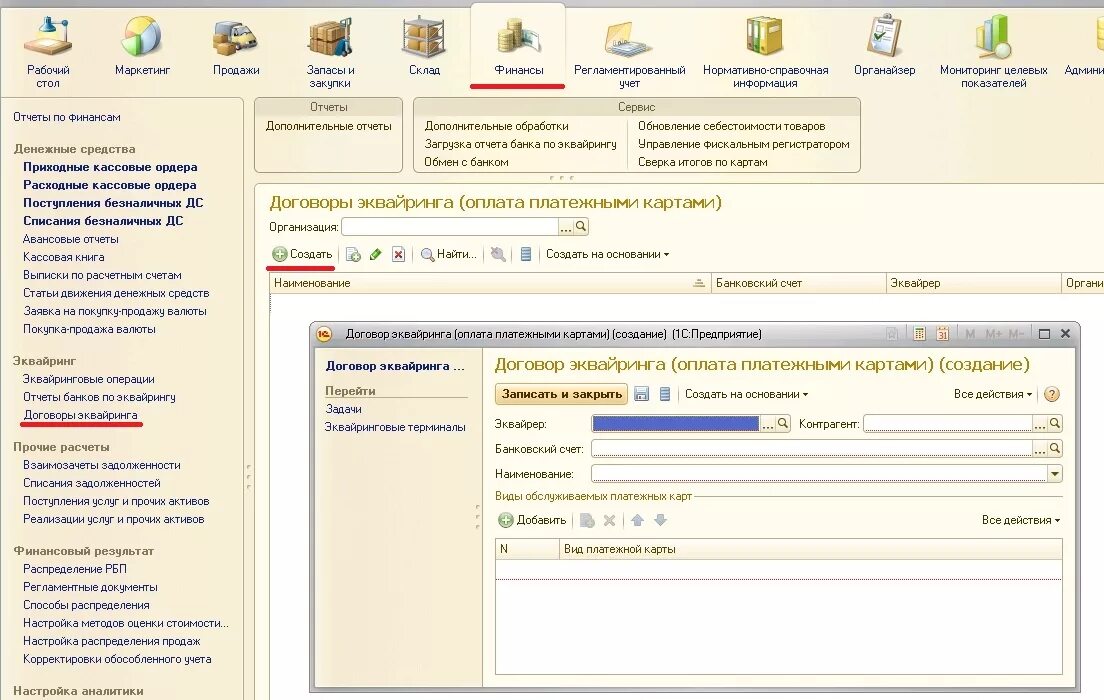Viewport: 1104px width, 700px height.
Task: Open Расходные кассовые ордера
Action: [110, 185]
